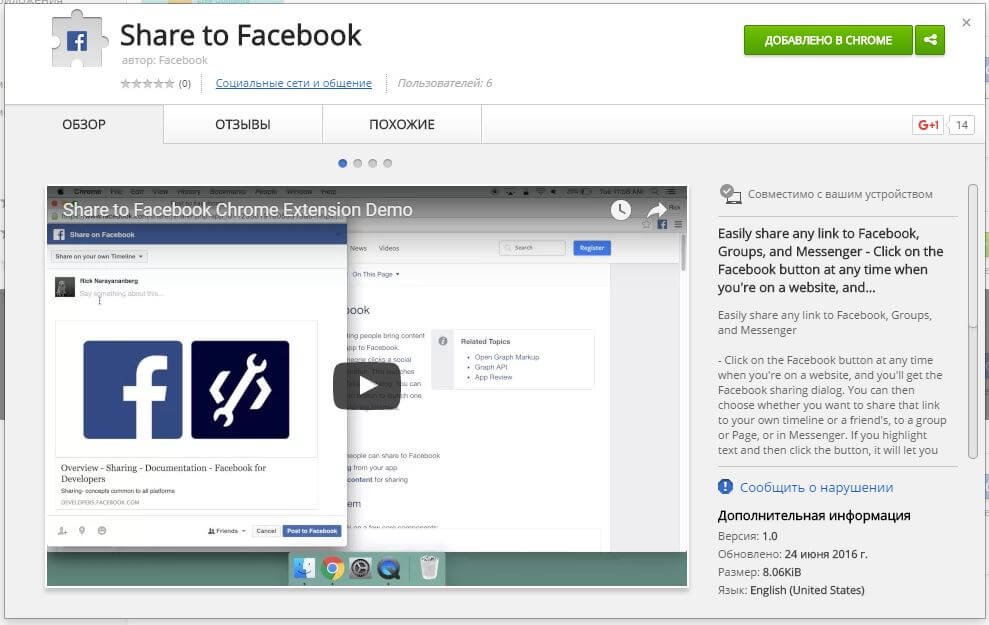Open the ОБЗОР tab
Viewport: 989px width, 625px height.
tap(84, 125)
